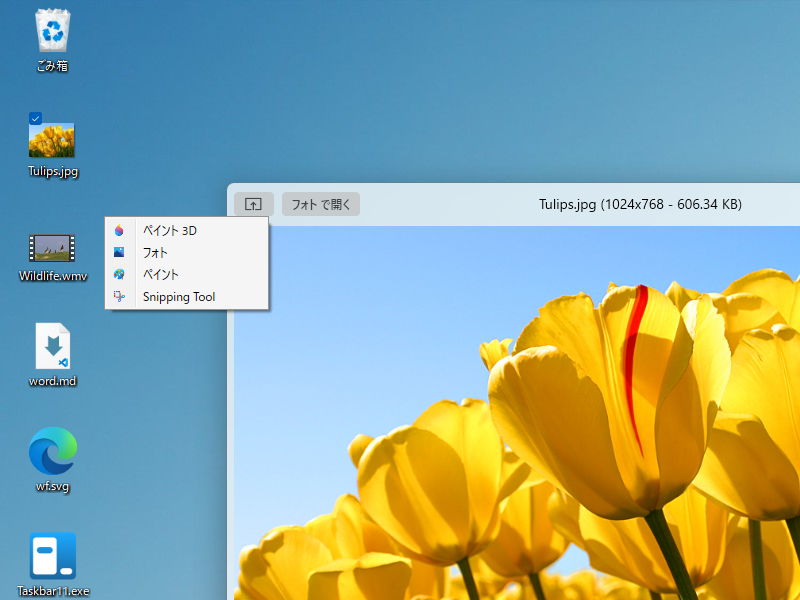The width and height of the screenshot is (800, 600).
Task: Click the tulip photo in the preview window
Action: point(516,413)
